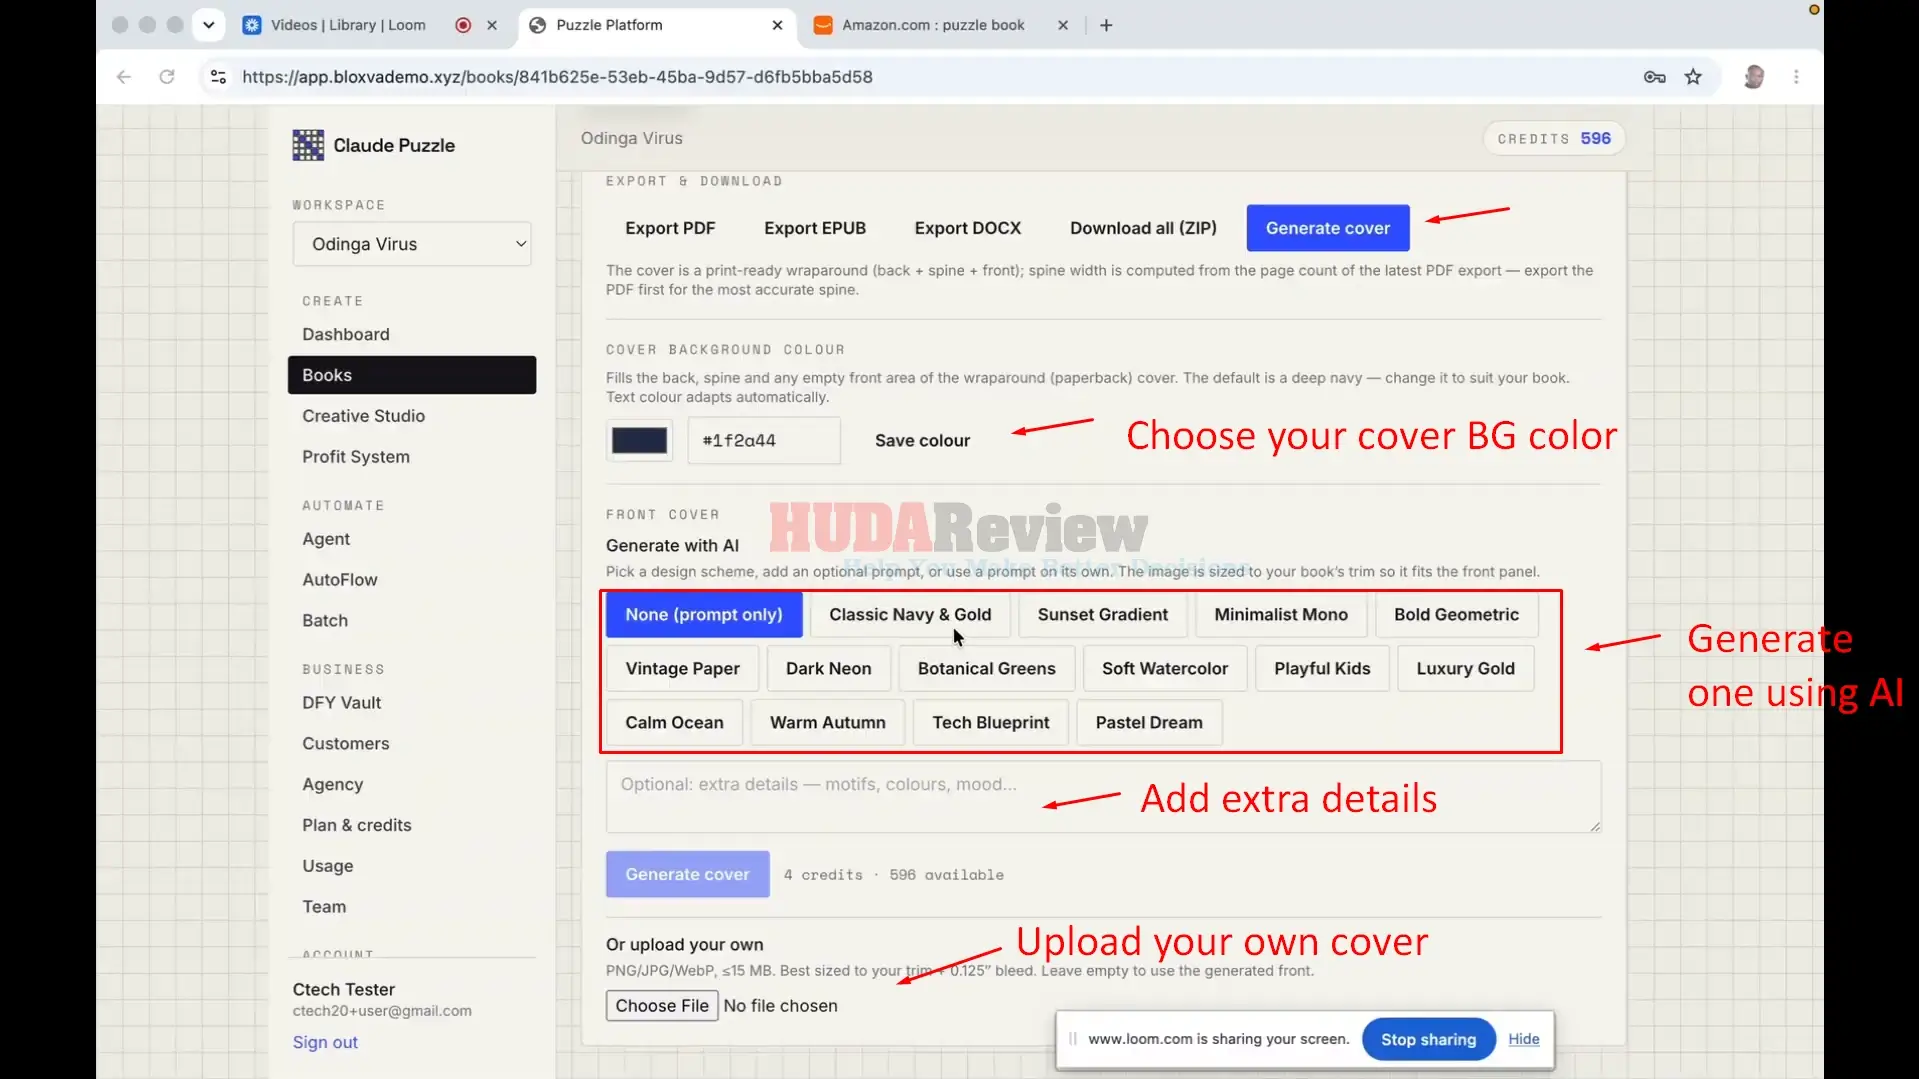This screenshot has height=1079, width=1919.
Task: Switch to Amazon.com puzzle book tab
Action: [933, 25]
